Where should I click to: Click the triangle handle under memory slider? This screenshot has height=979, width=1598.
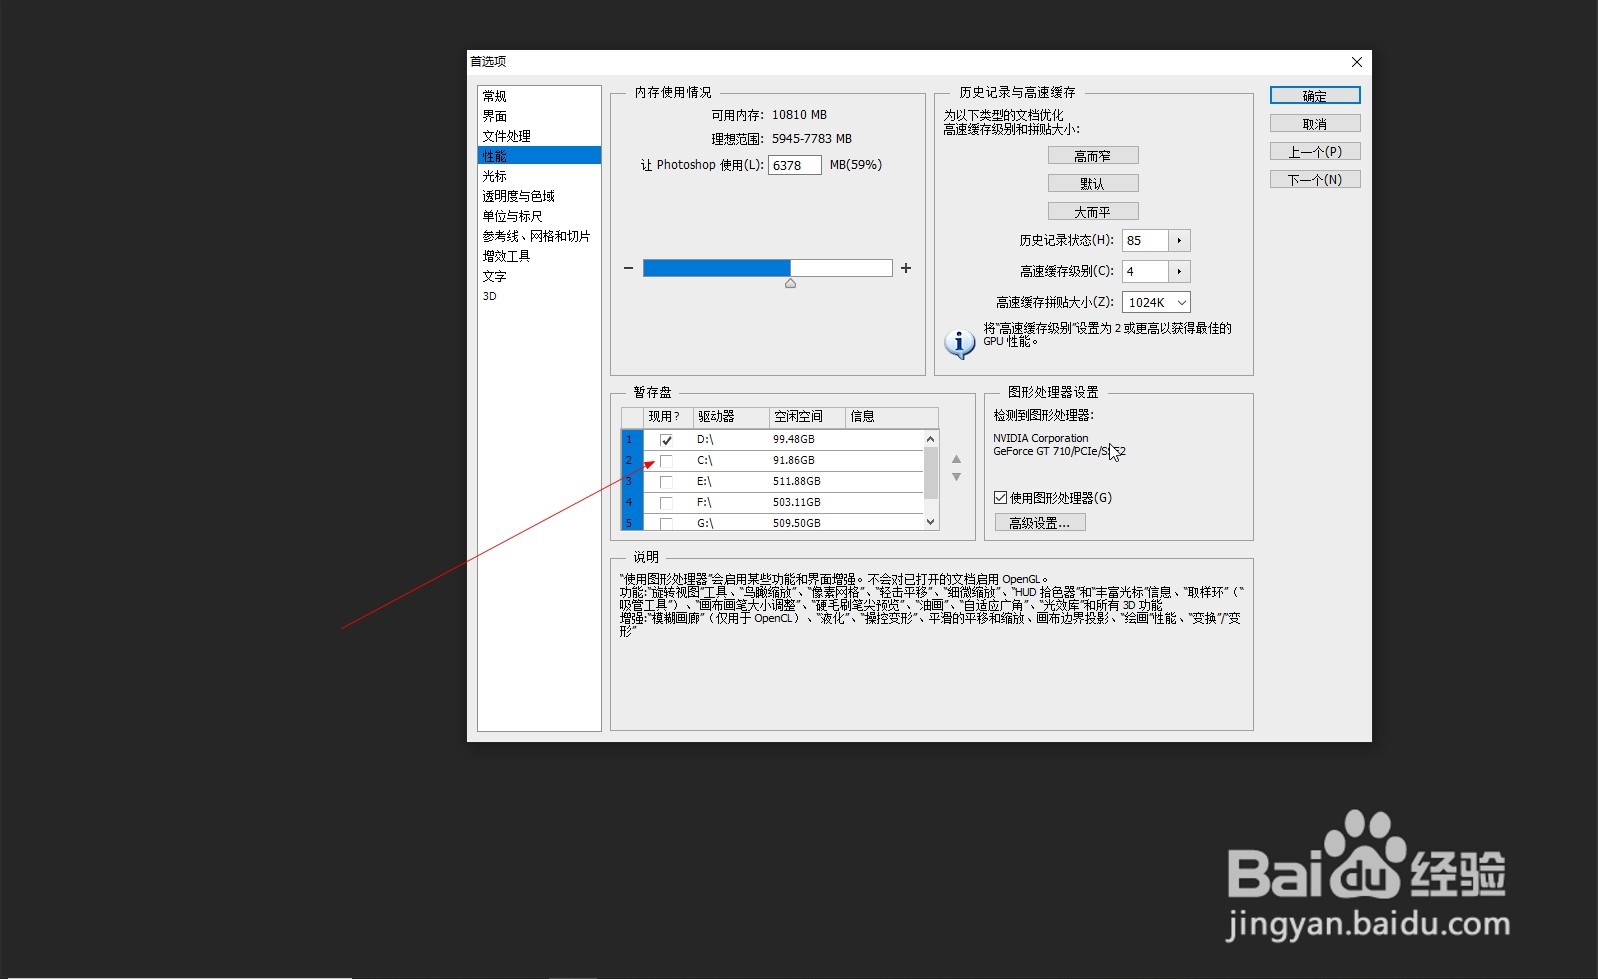pyautogui.click(x=790, y=284)
